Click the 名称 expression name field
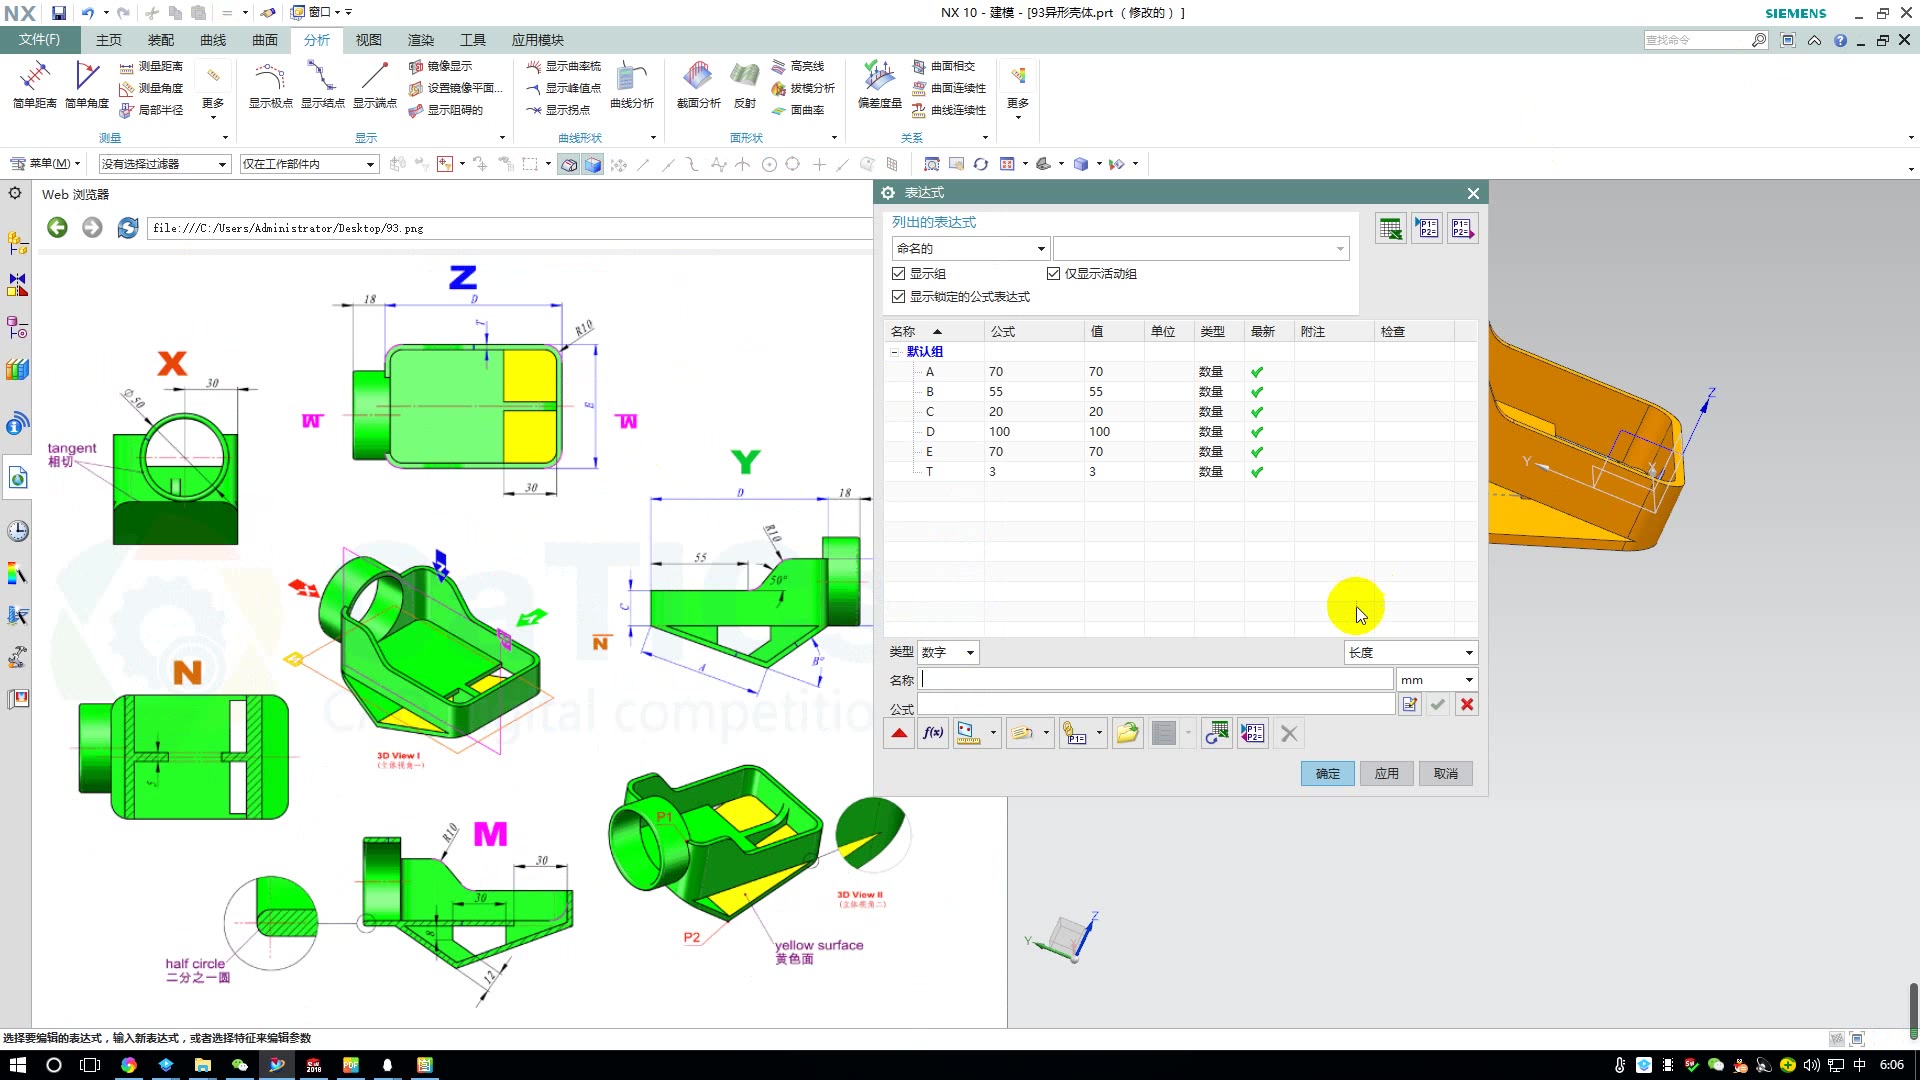Image resolution: width=1920 pixels, height=1080 pixels. click(x=1156, y=680)
